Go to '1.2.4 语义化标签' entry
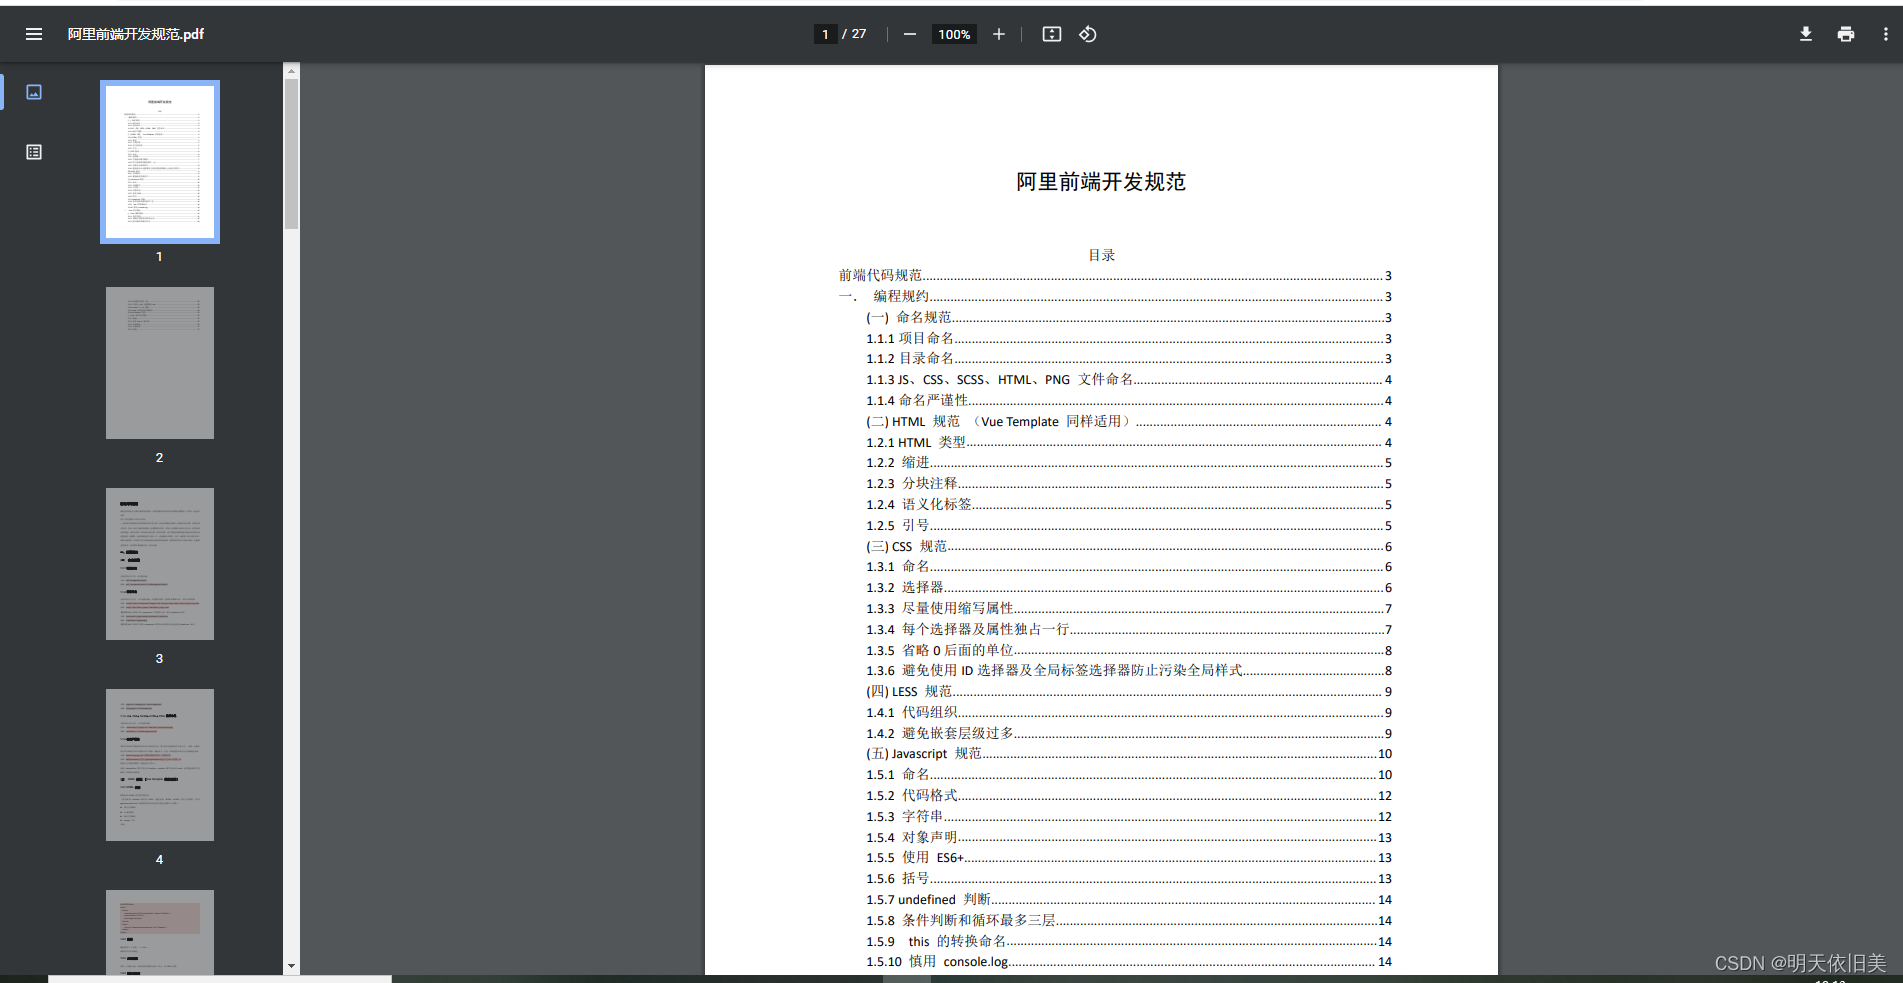The height and width of the screenshot is (983, 1903). click(x=1129, y=504)
